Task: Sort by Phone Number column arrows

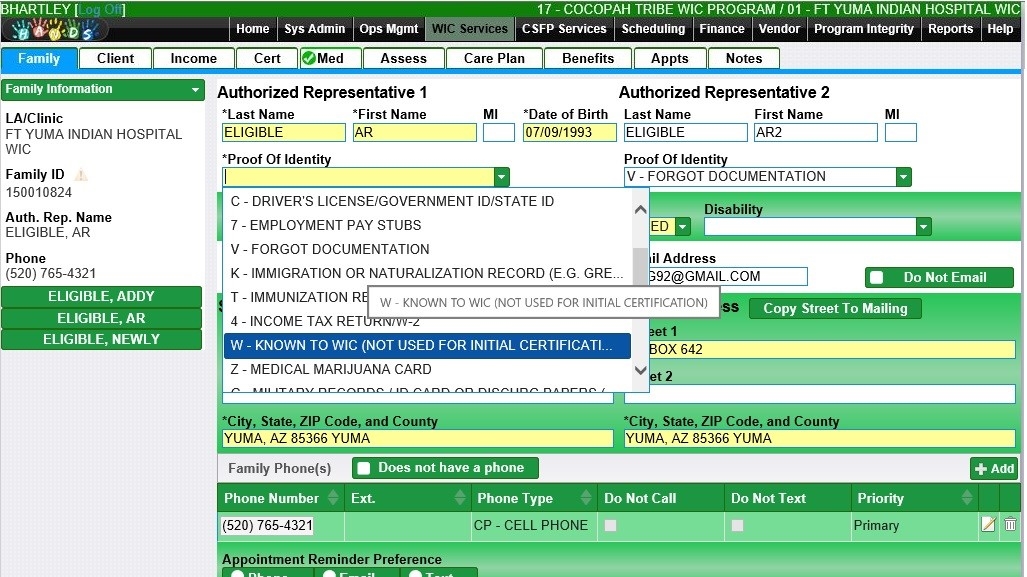Action: tap(333, 498)
